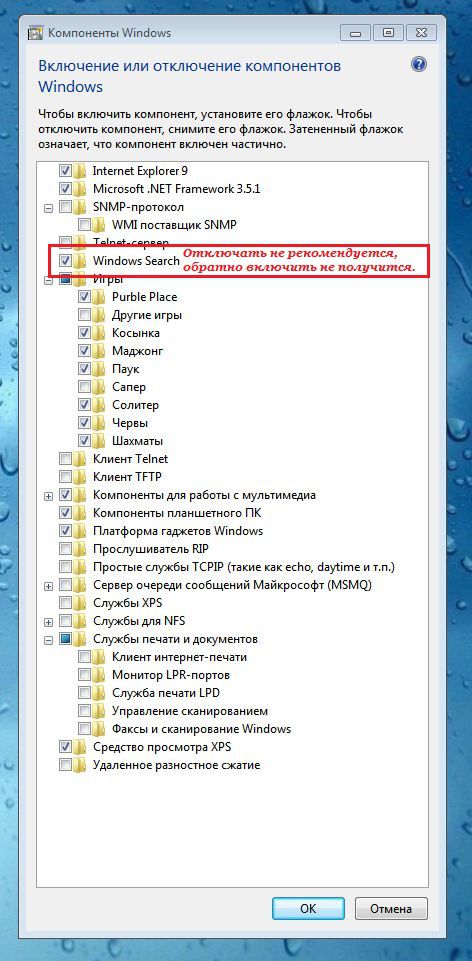Click the folder icon next to Internet Explorer 9
Image resolution: width=472 pixels, height=961 pixels.
pyautogui.click(x=79, y=170)
